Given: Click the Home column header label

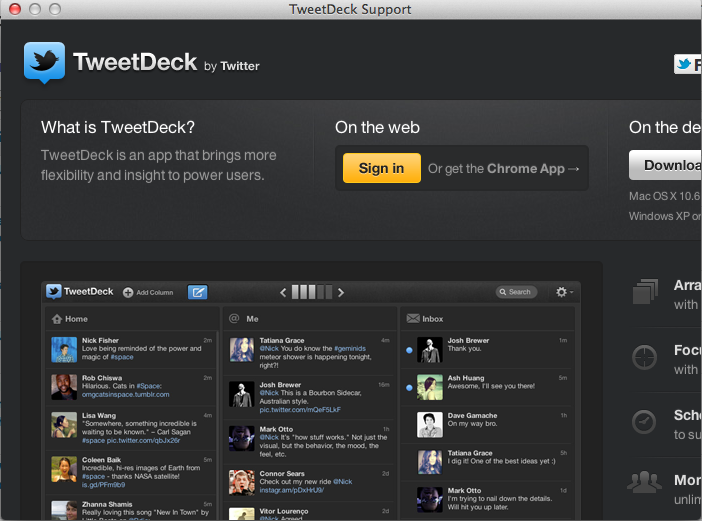Looking at the screenshot, I should [77, 319].
